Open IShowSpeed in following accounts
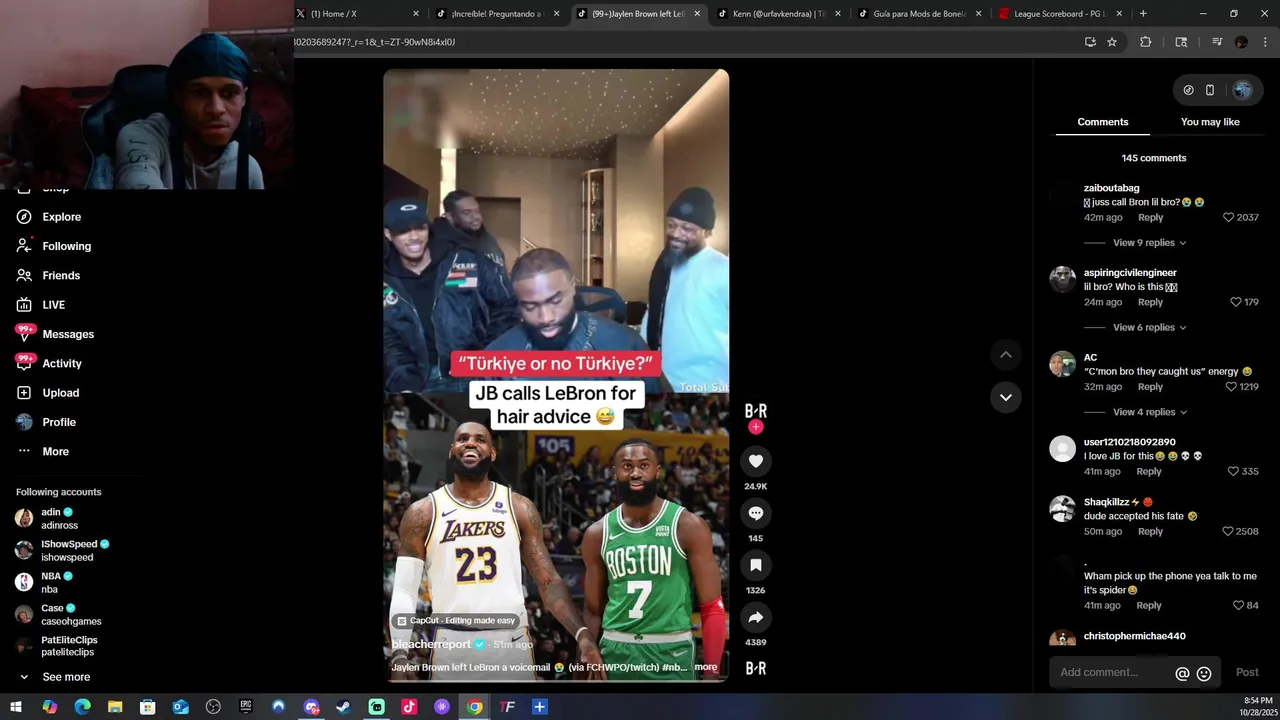 tap(62, 550)
